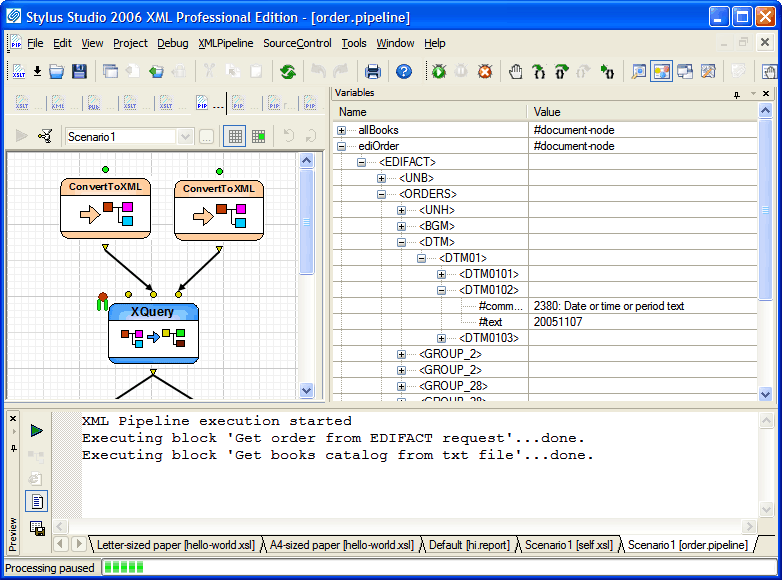Switch to Scenario1 [self.xsl] tab
782x580 pixels.
click(x=569, y=545)
